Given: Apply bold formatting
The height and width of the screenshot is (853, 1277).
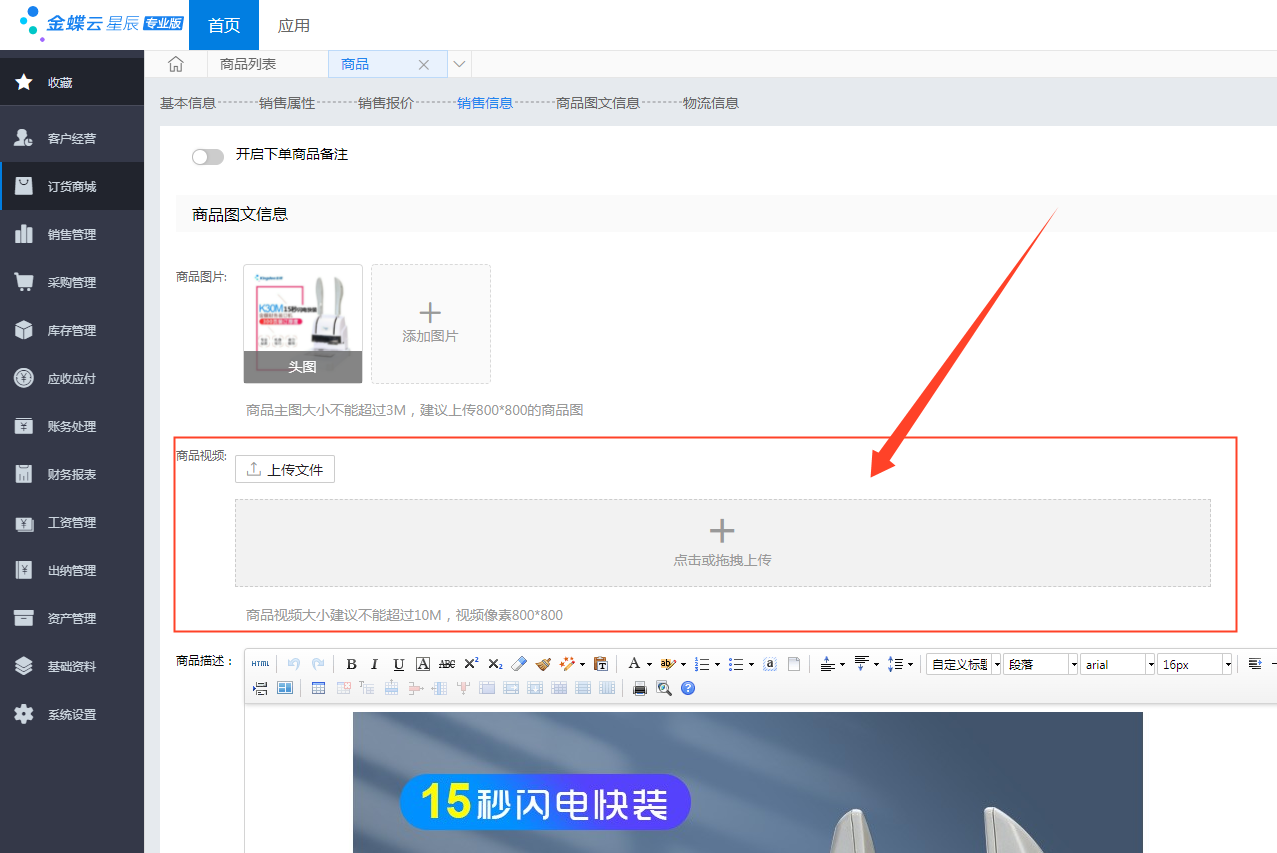Looking at the screenshot, I should pyautogui.click(x=351, y=664).
